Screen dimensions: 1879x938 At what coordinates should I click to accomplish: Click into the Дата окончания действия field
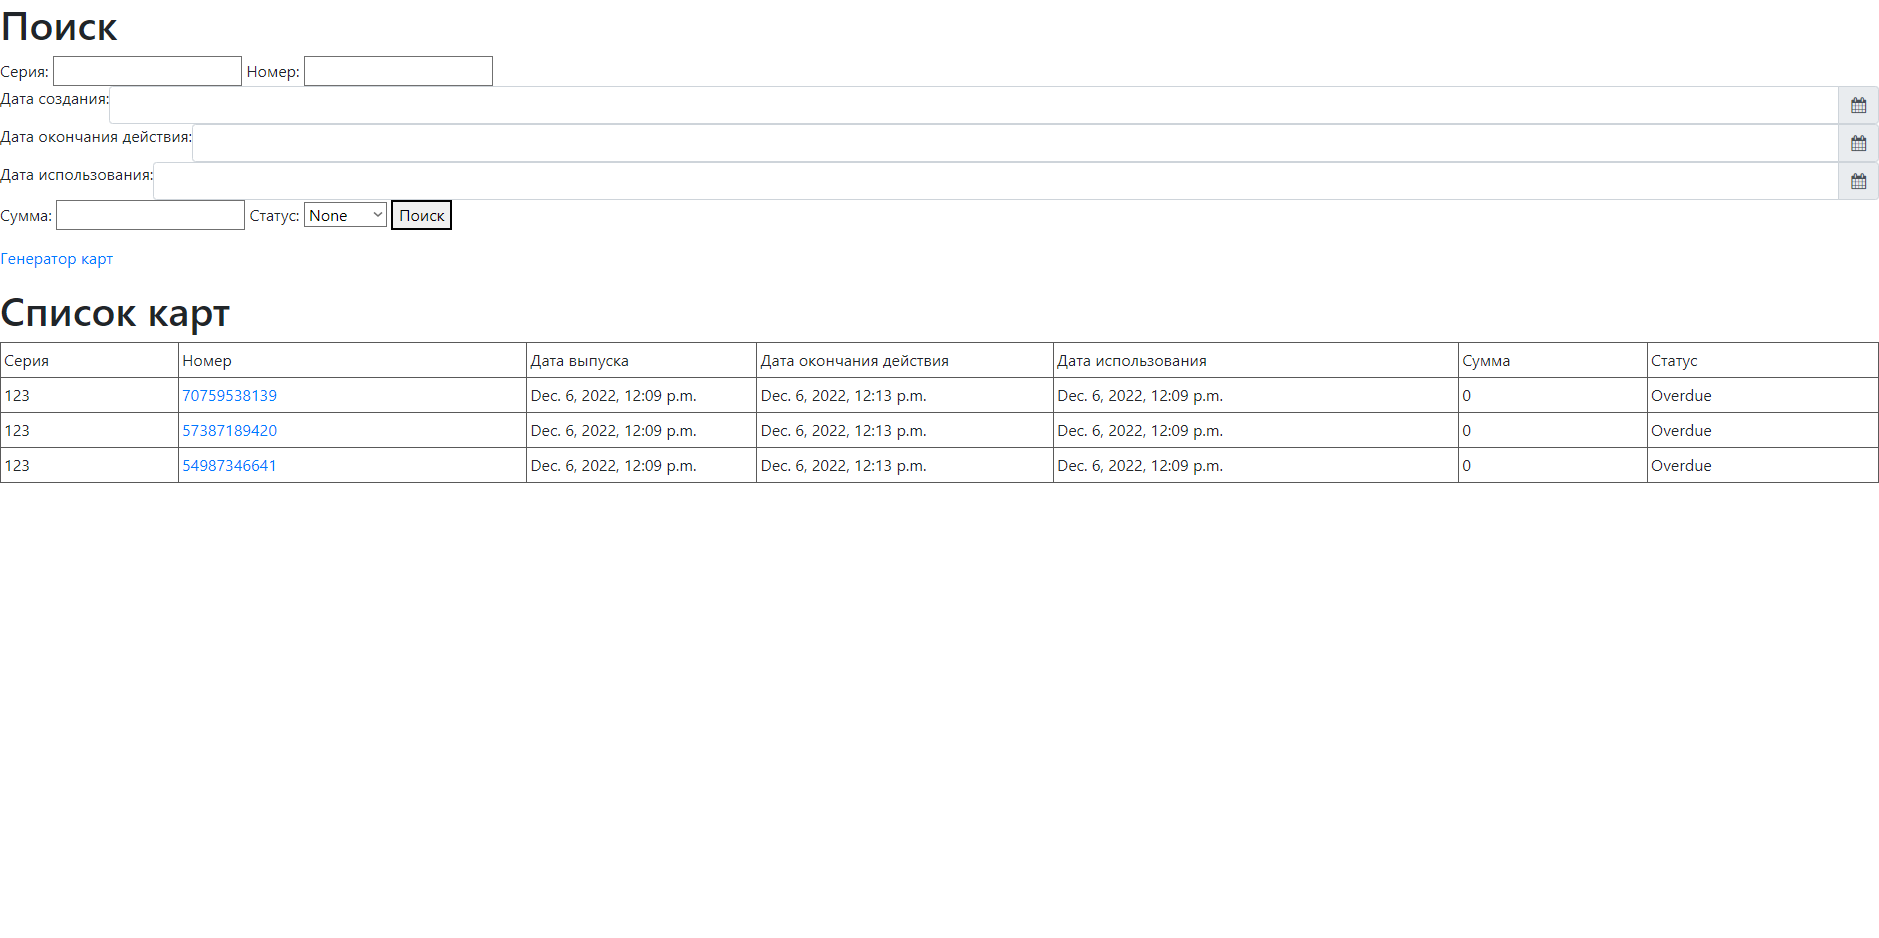tap(1015, 143)
